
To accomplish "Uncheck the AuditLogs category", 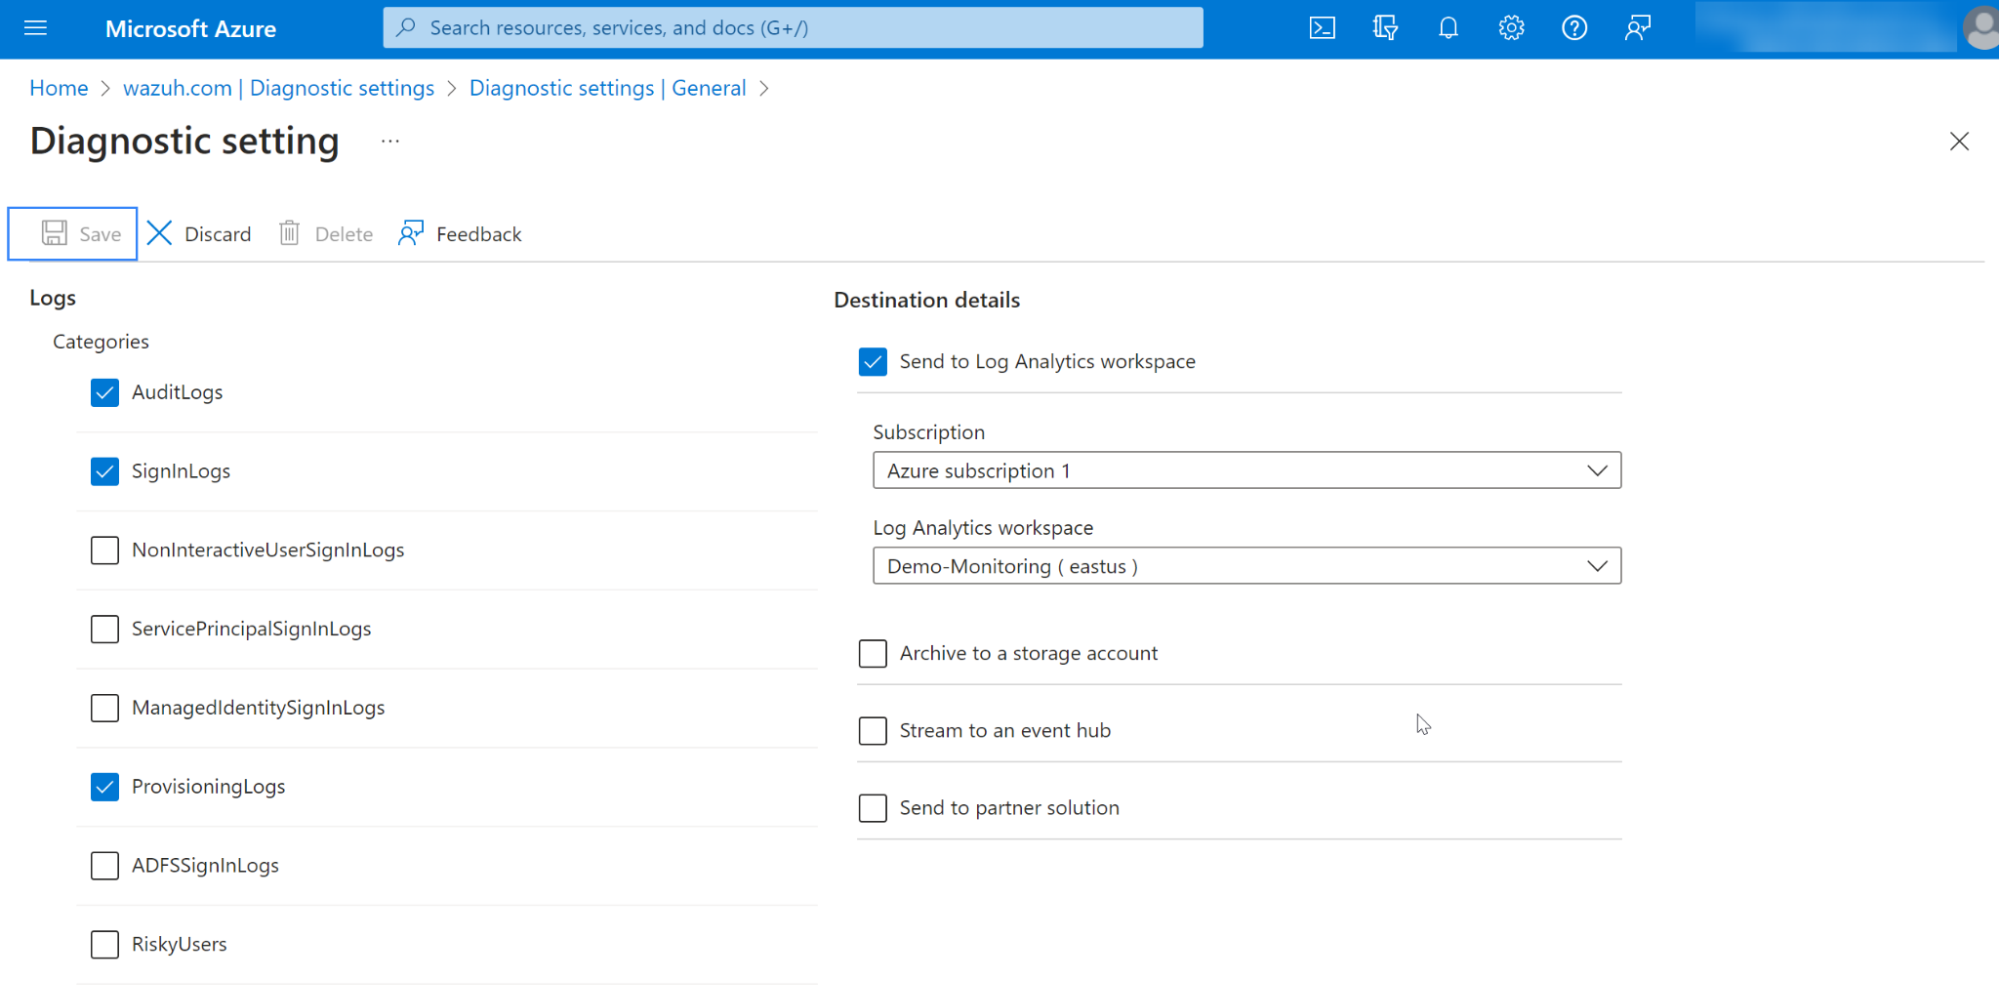I will coord(105,393).
